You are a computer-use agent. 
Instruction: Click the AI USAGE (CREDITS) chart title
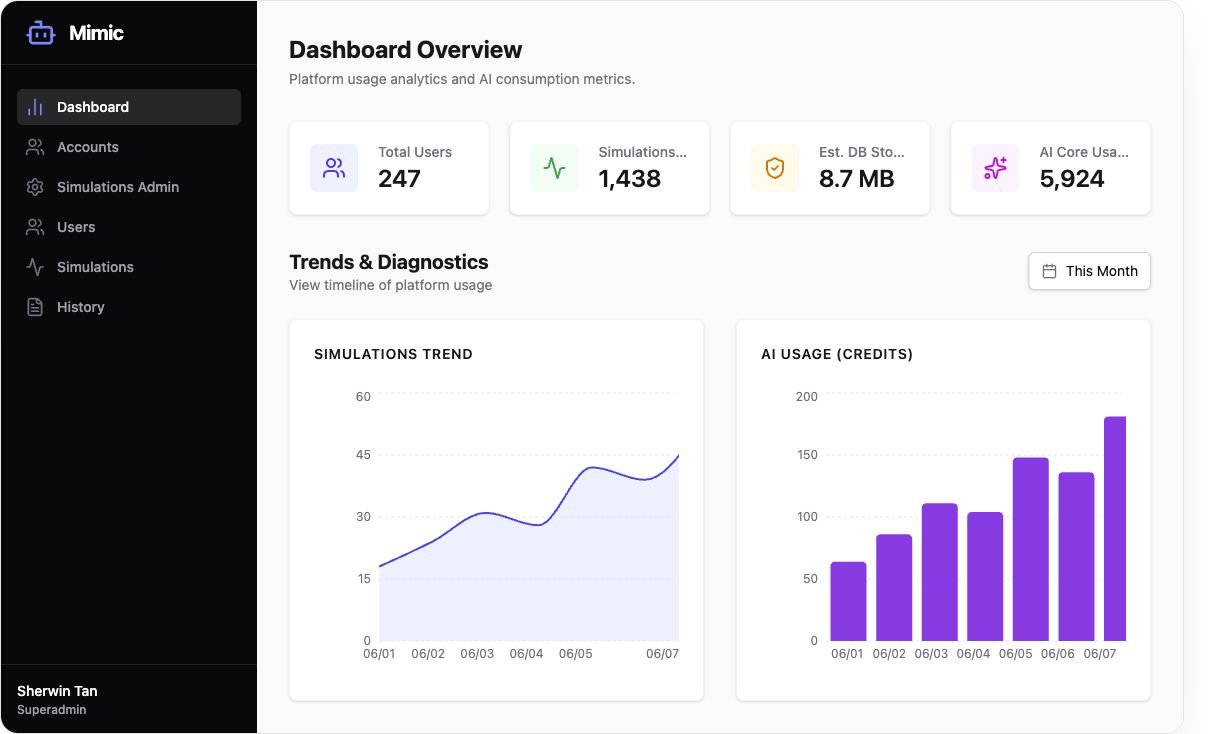[x=837, y=354]
